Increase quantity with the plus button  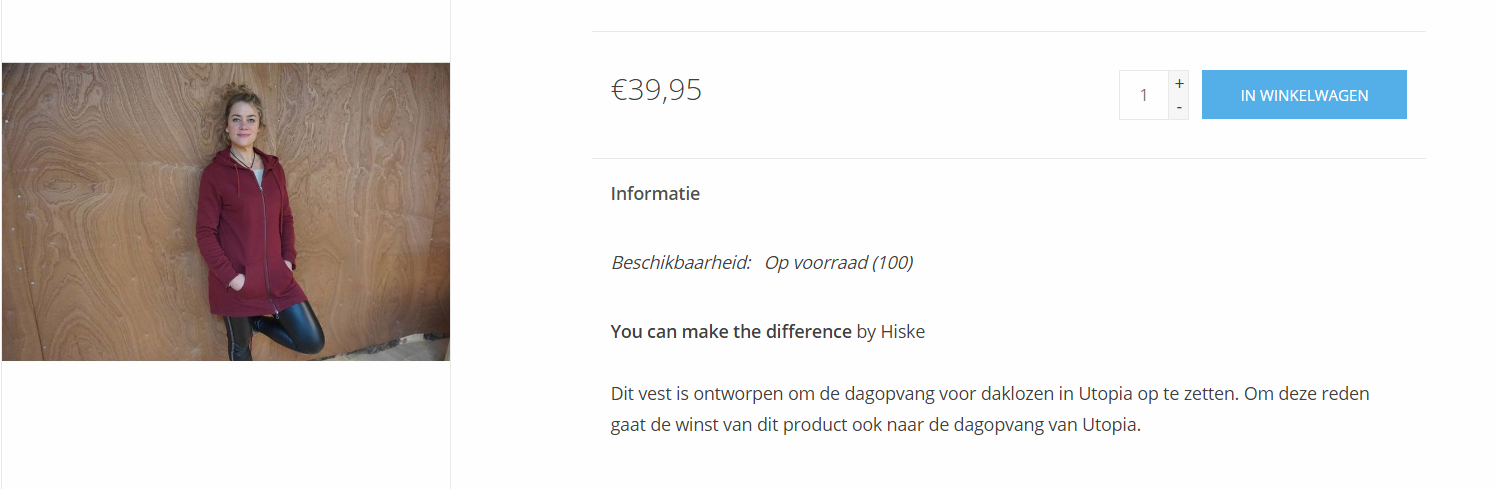(1179, 84)
